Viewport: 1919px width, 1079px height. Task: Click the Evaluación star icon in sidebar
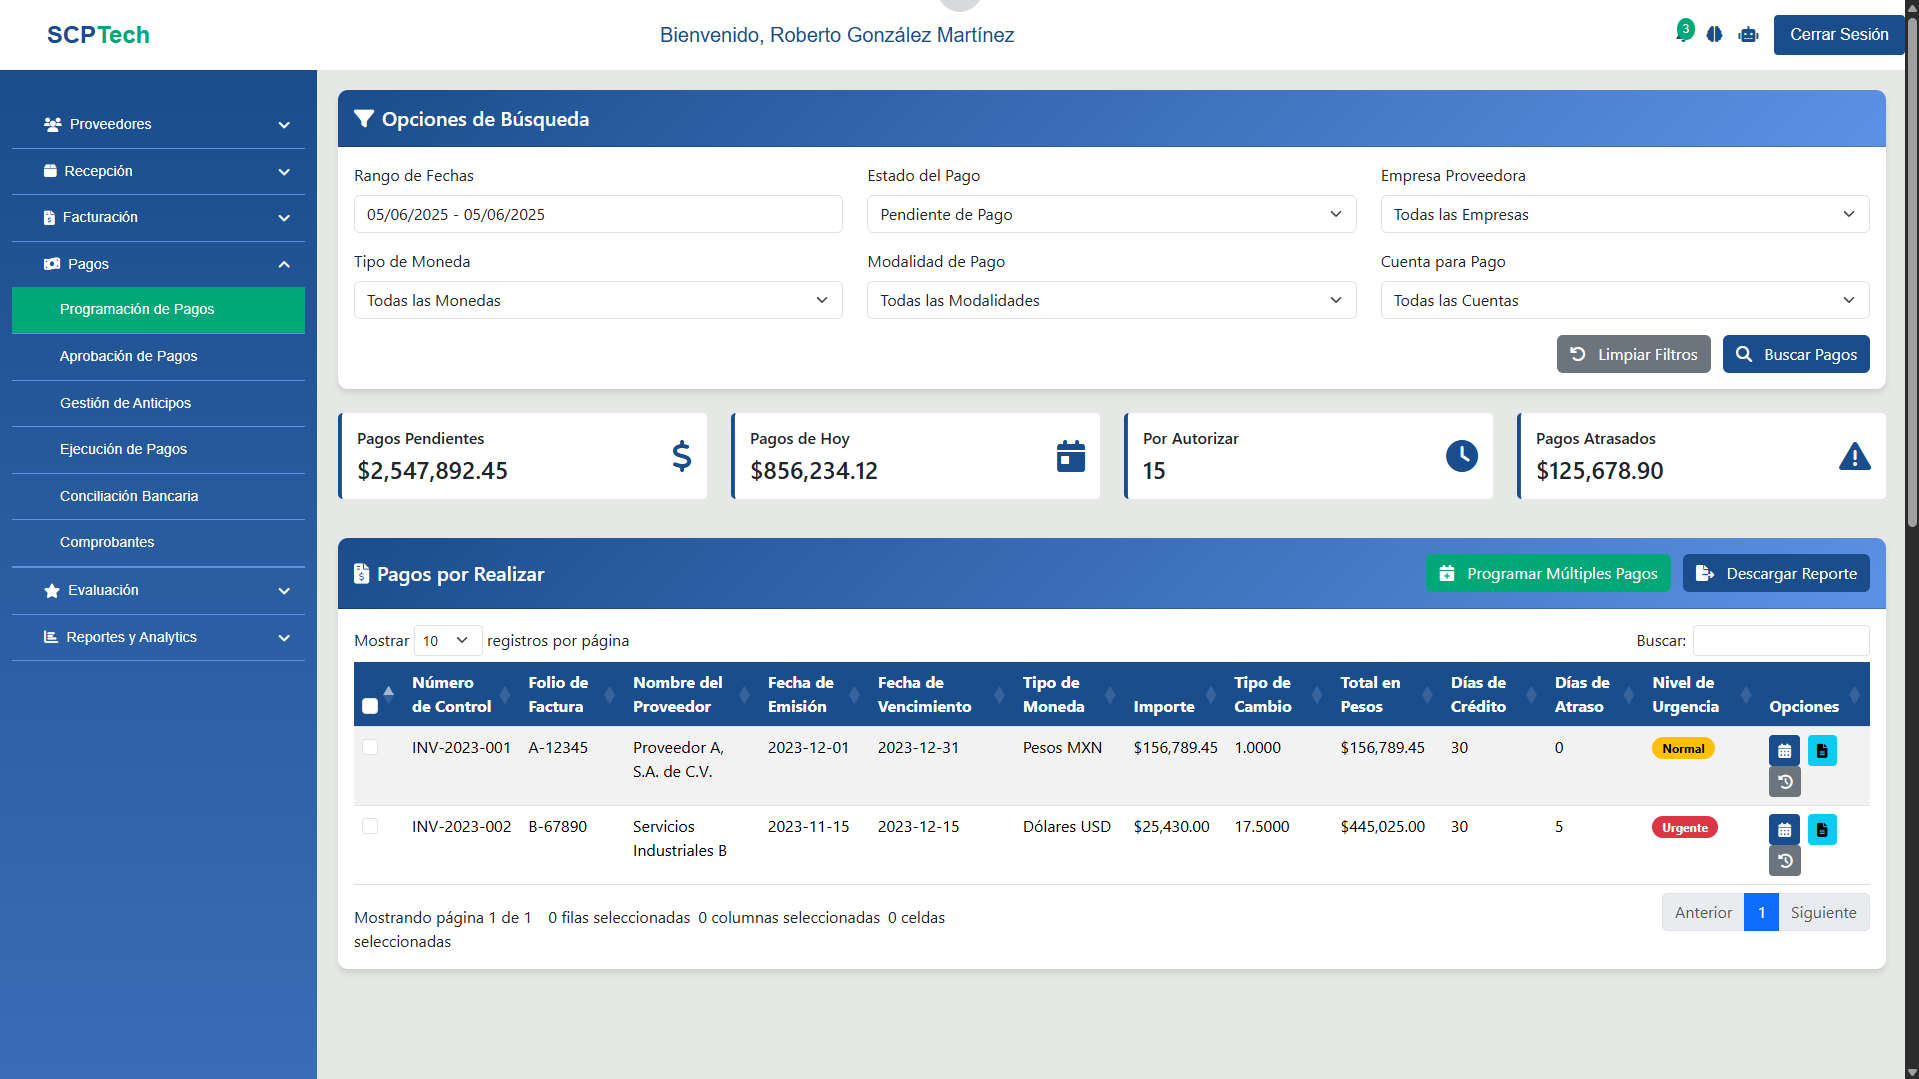52,591
